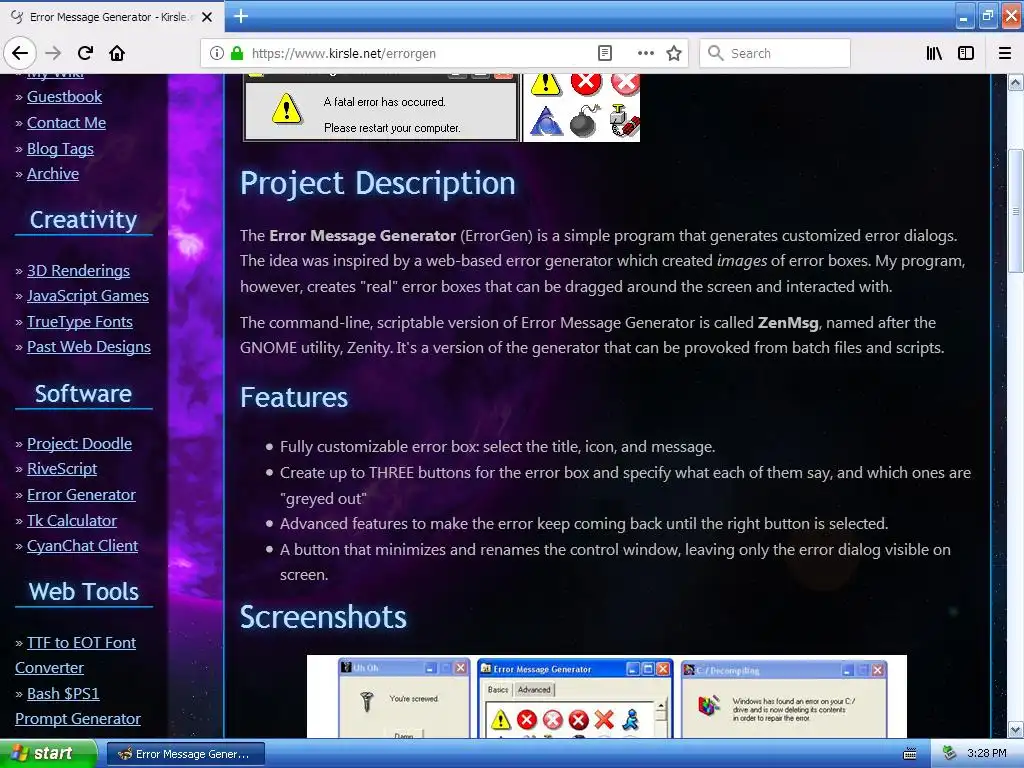
Task: Click the 'Uh Oh' screenshot thumbnail
Action: (404, 699)
